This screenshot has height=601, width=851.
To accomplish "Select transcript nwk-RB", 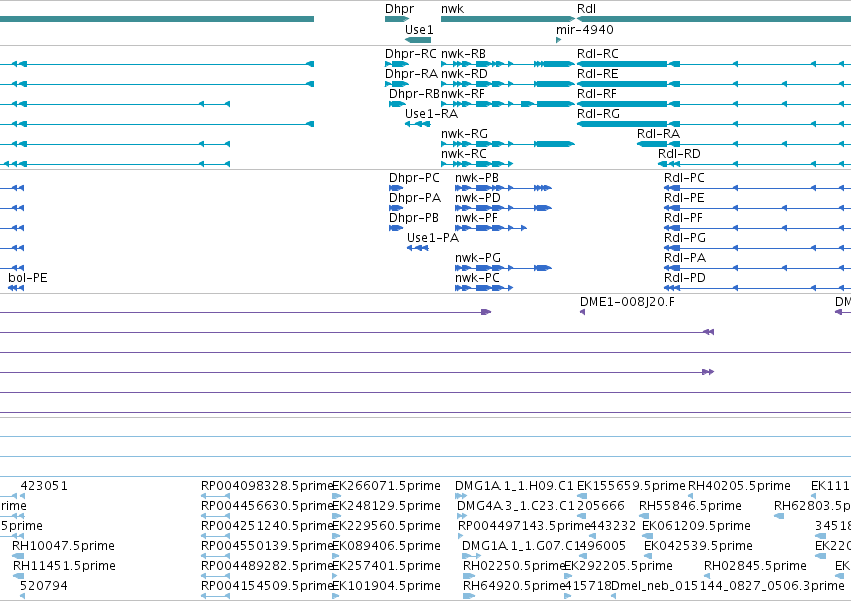I will pos(507,64).
